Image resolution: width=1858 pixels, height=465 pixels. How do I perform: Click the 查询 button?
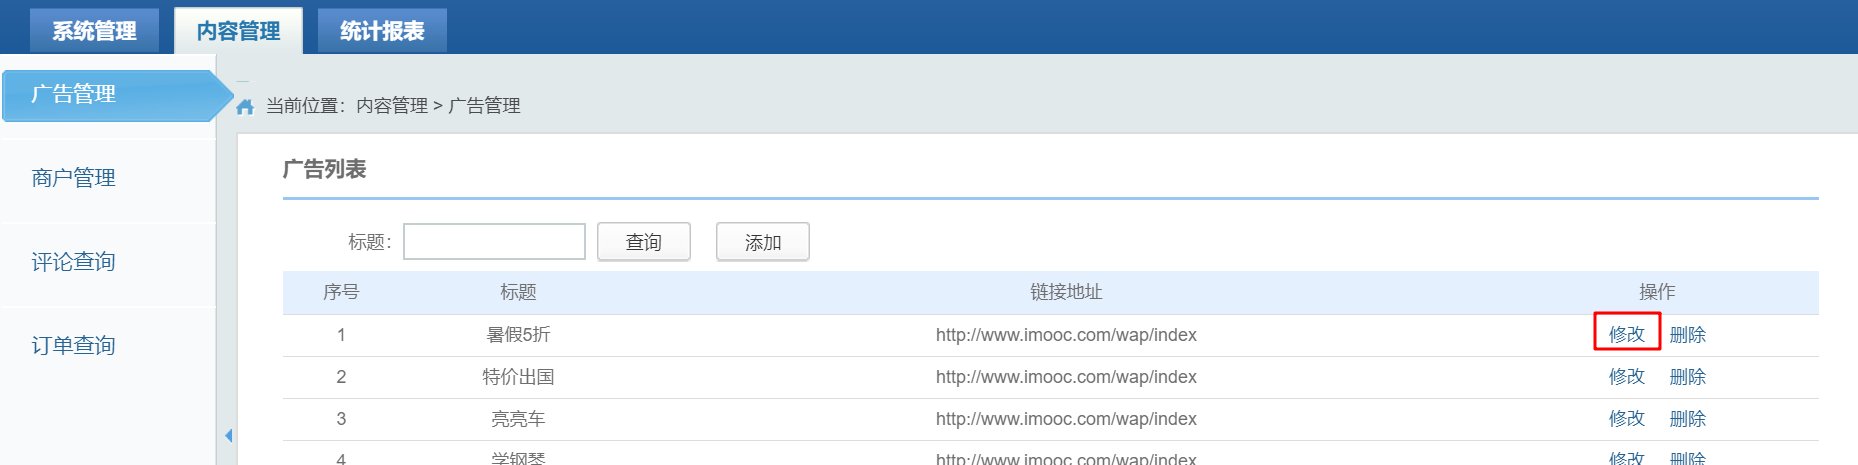coord(644,242)
